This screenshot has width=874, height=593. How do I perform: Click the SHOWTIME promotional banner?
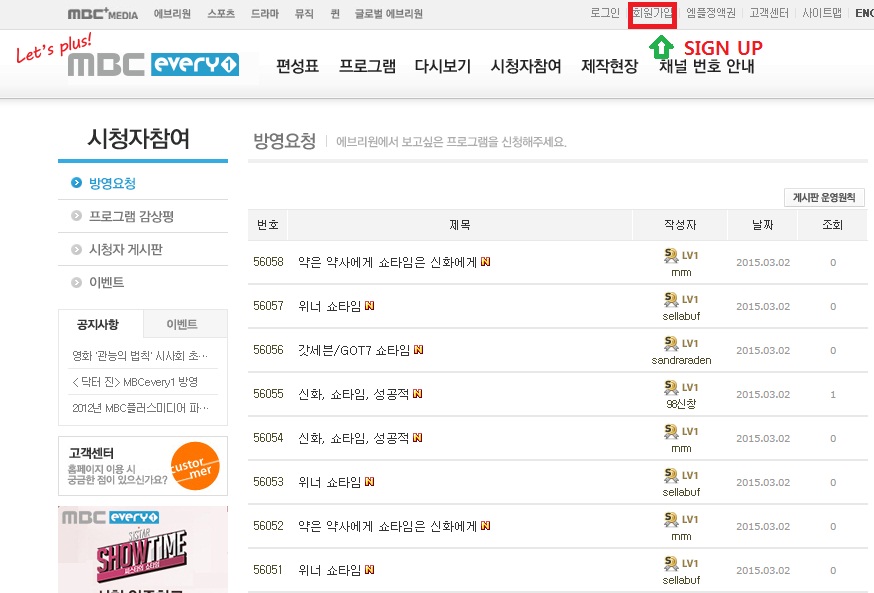143,550
